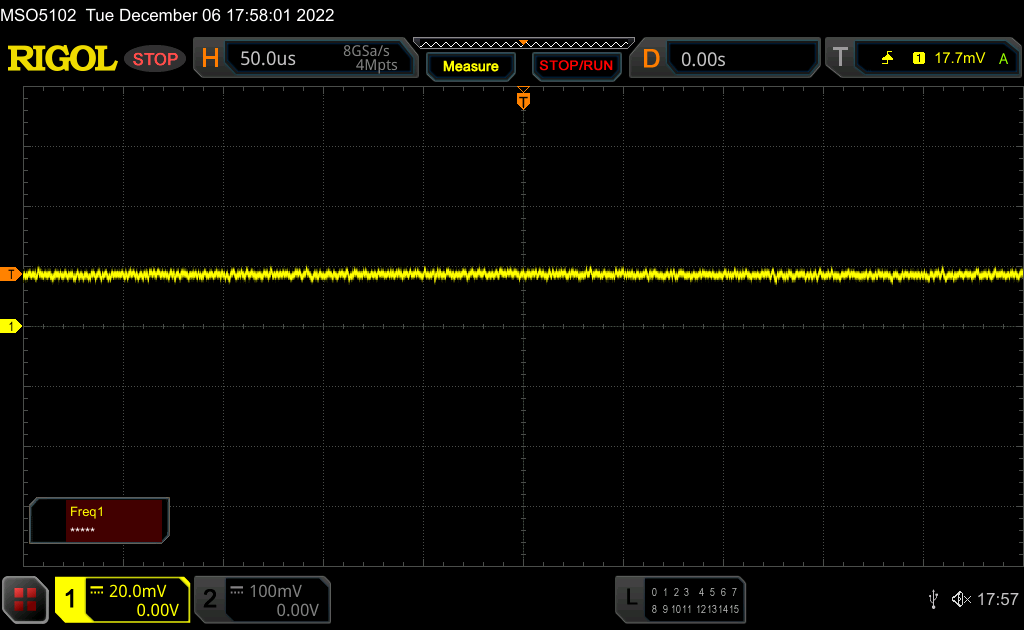1024x630 pixels.
Task: Click the channel 1 0.00V offset
Action: (x=157, y=610)
